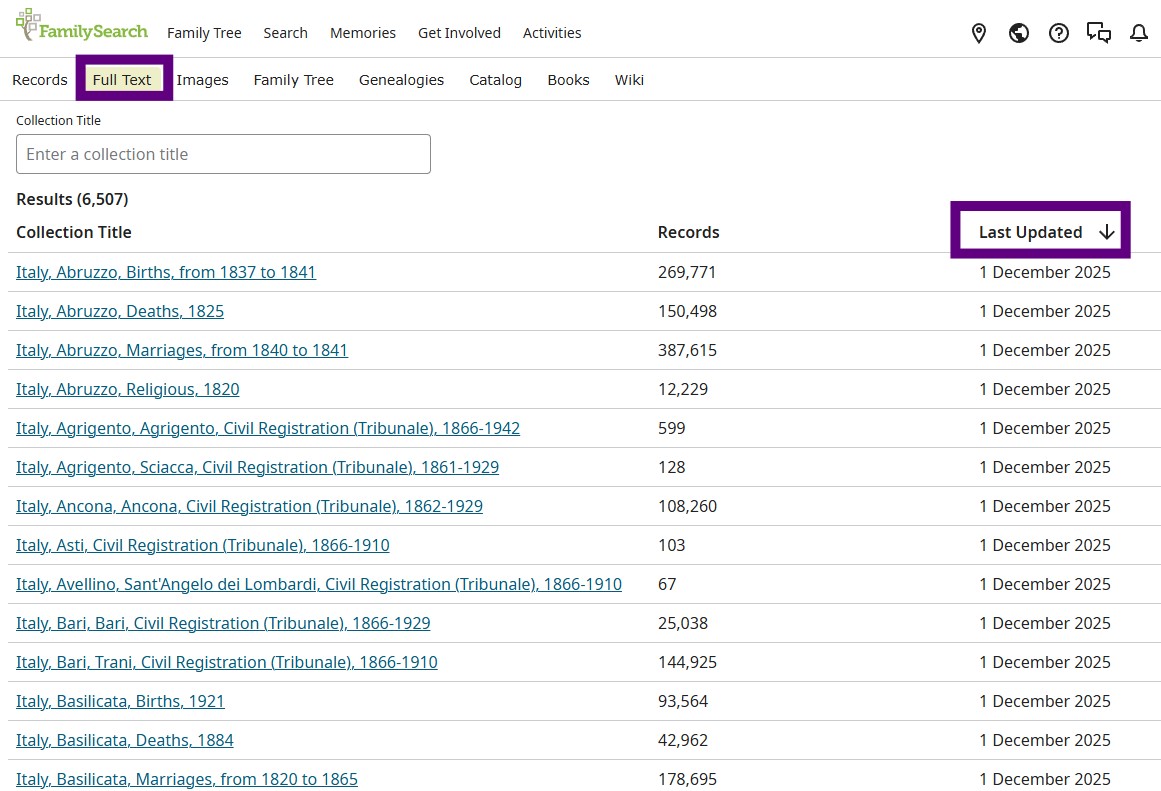Open the Get Involved menu
Screen dimensions: 1161x791
point(459,33)
